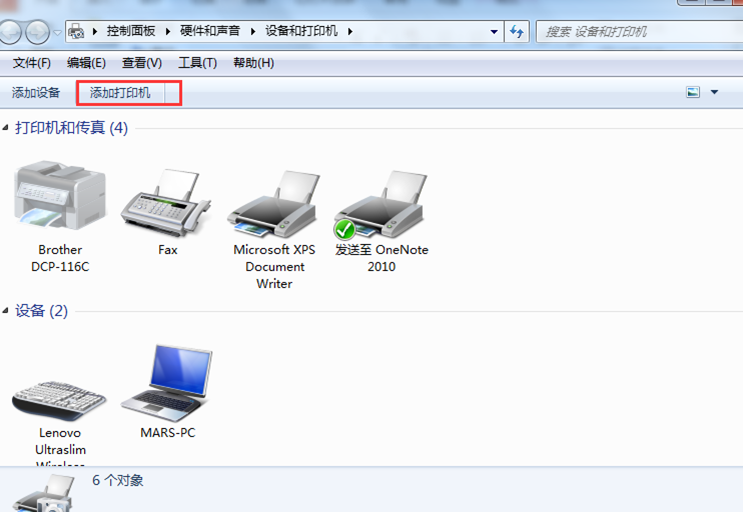743x512 pixels.
Task: Click the Microsoft XPS Document Writer label
Action: 274,267
